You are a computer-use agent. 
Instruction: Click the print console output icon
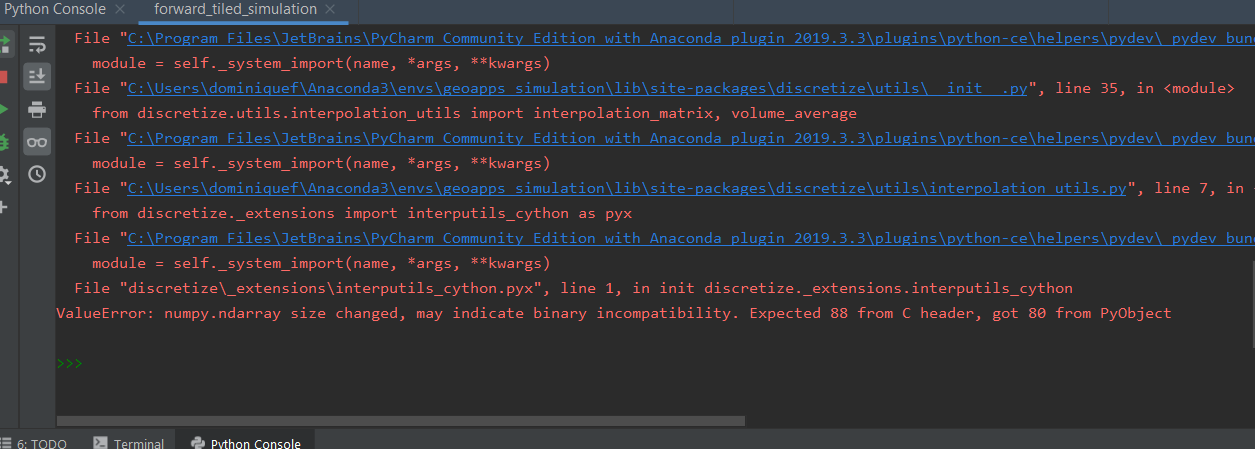click(37, 109)
